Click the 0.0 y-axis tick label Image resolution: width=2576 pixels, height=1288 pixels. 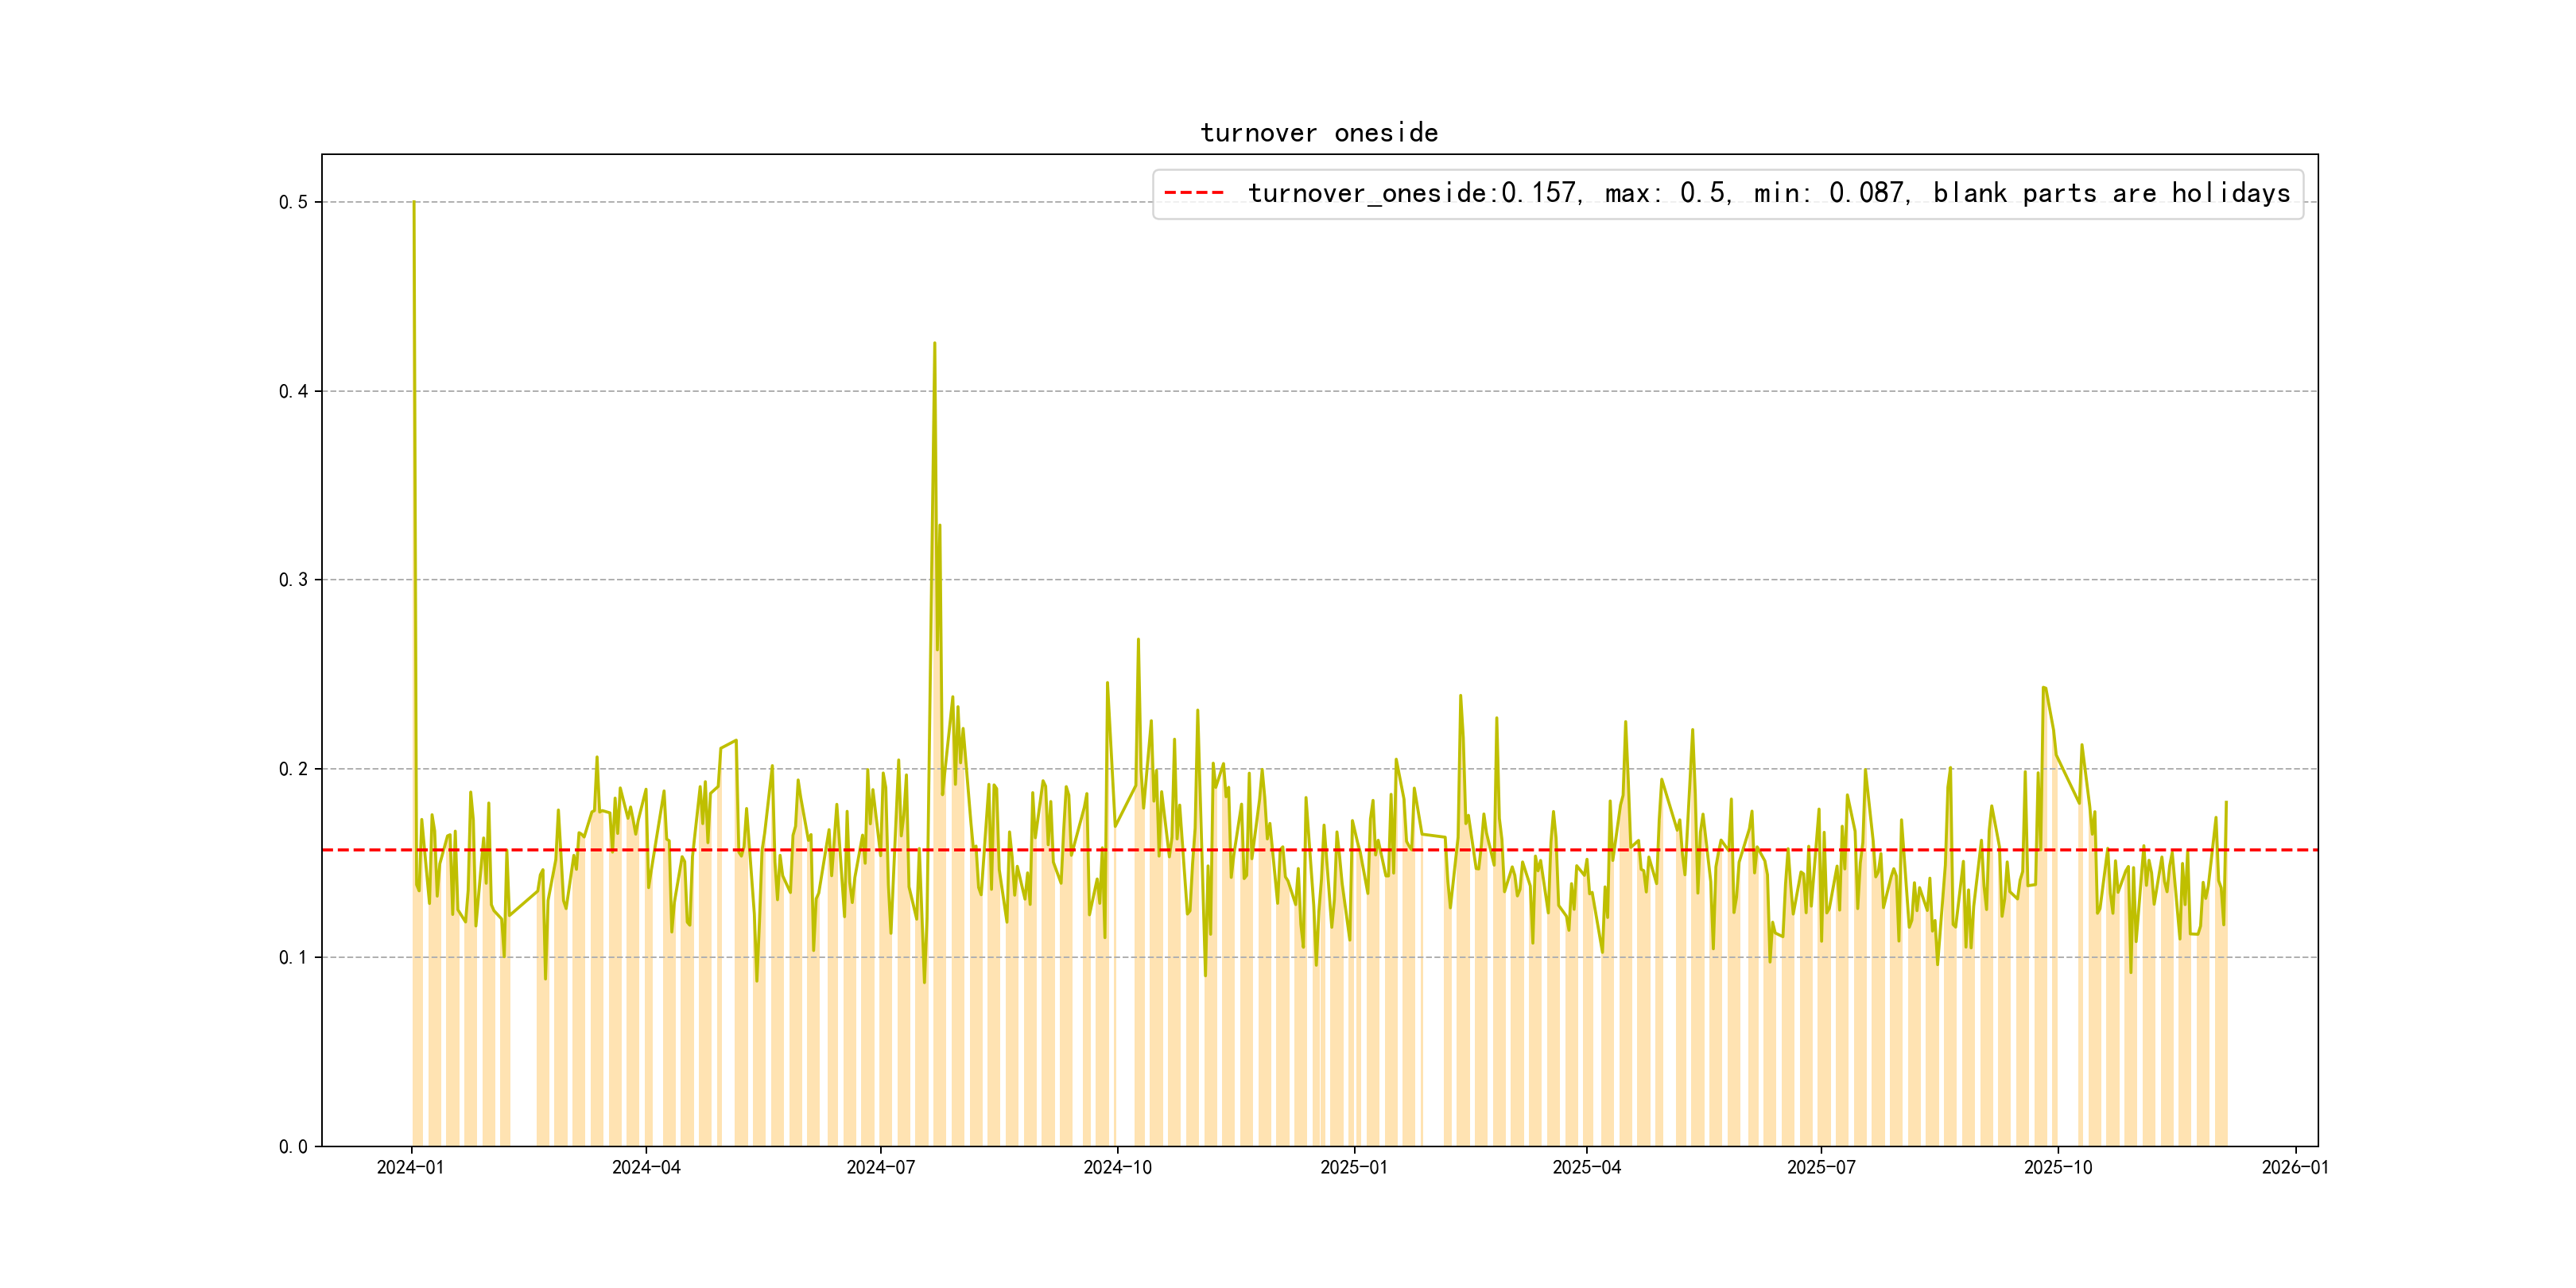click(293, 1146)
